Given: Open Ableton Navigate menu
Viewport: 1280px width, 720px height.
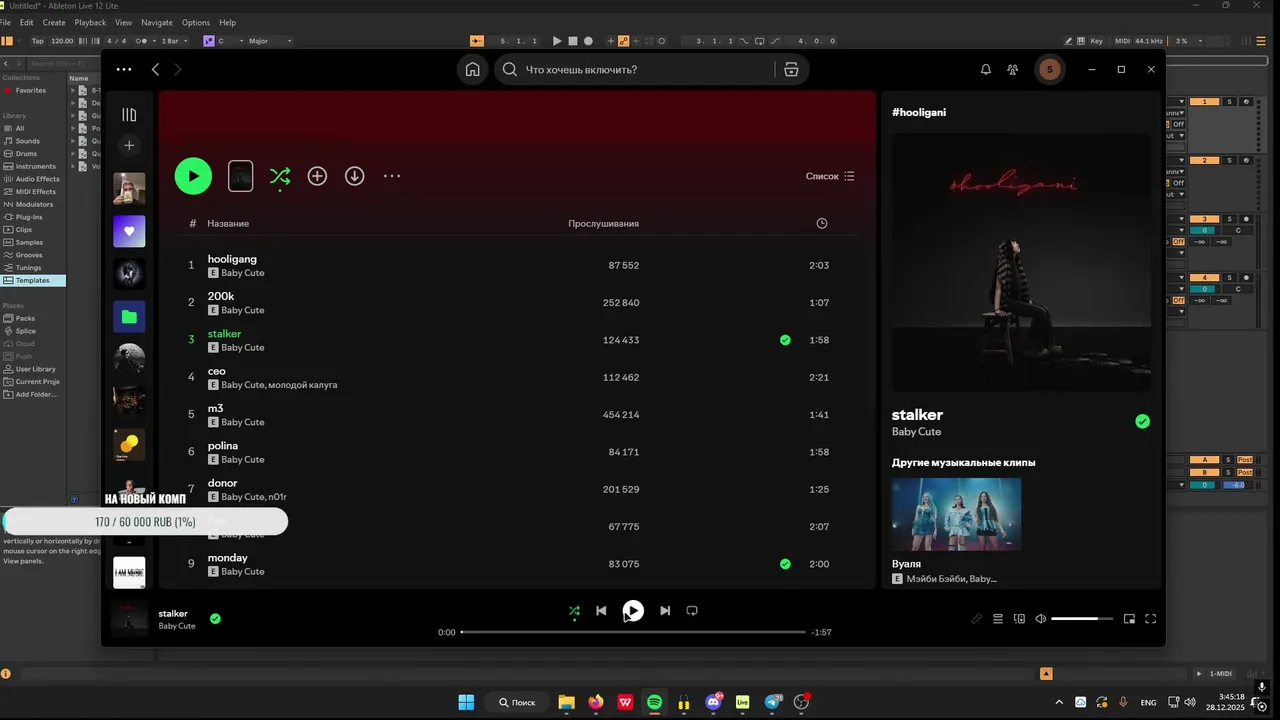Looking at the screenshot, I should [157, 22].
